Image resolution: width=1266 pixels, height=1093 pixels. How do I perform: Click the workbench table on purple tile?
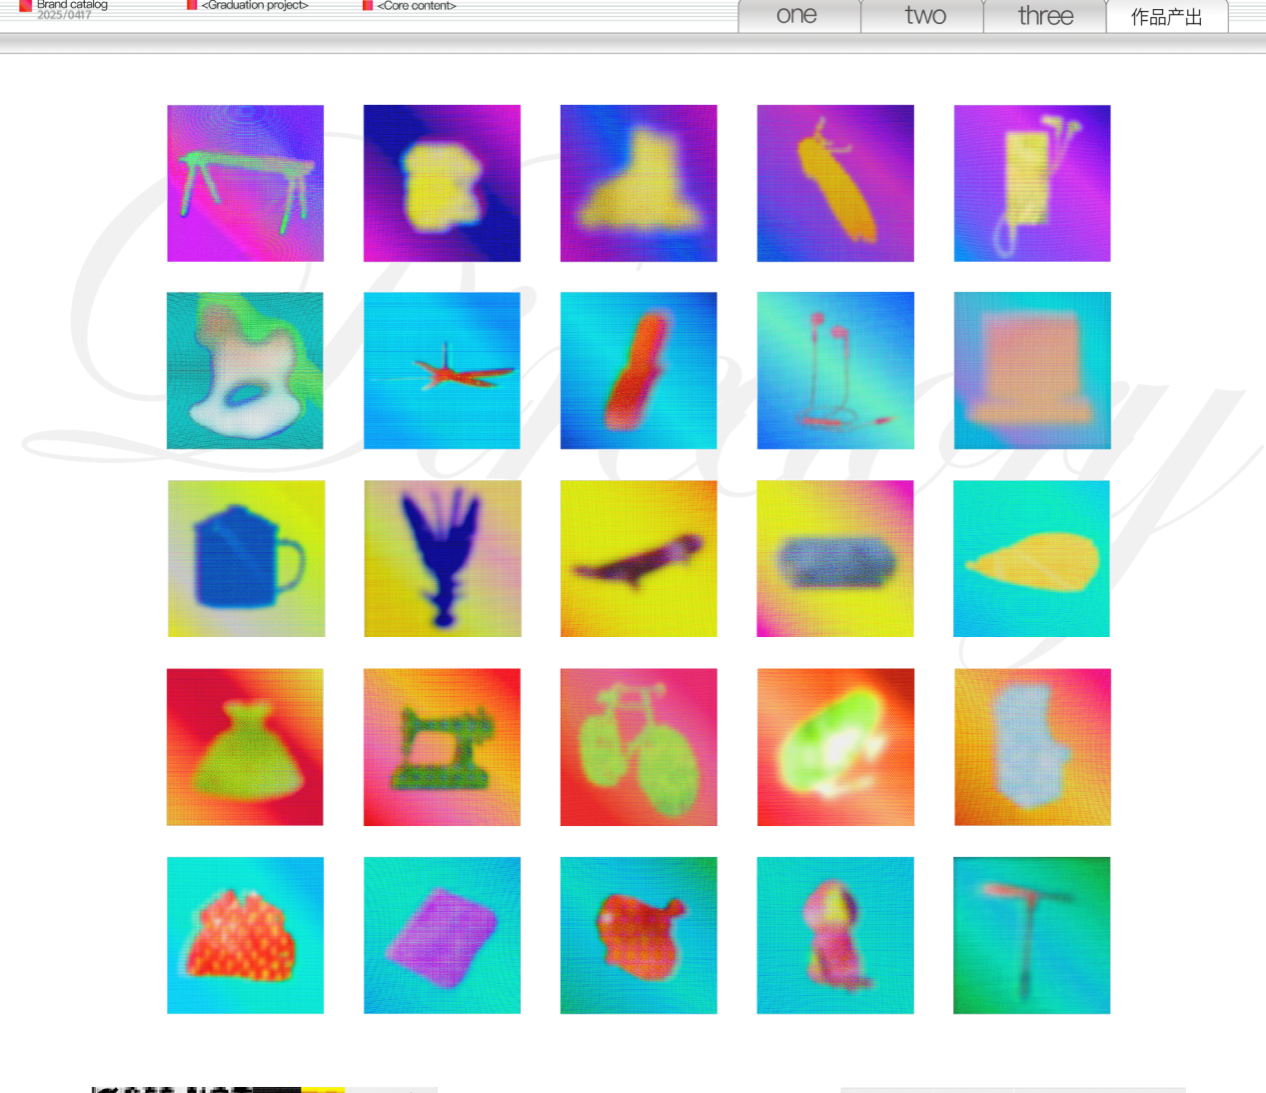pos(245,183)
